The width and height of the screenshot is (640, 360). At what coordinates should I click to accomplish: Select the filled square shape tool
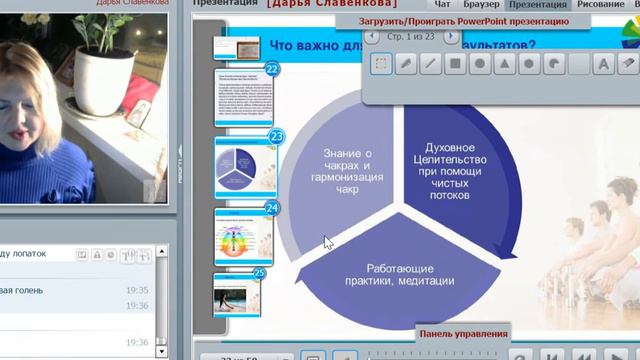point(455,64)
